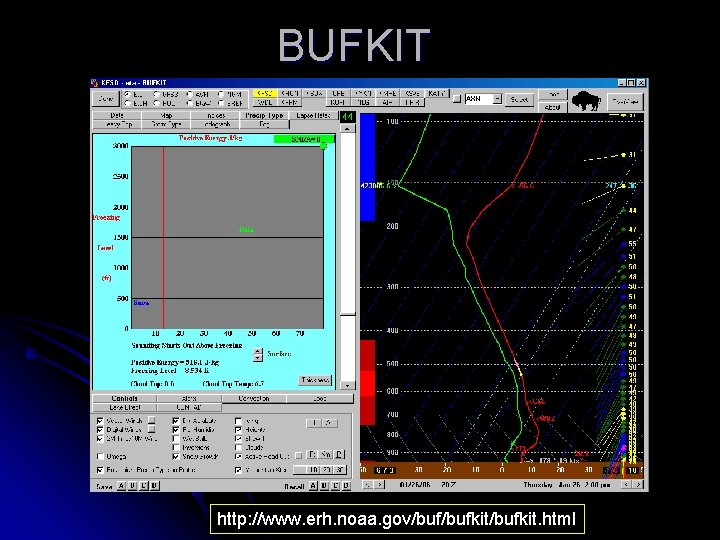Click the previous time arrow below the sounding
The image size is (720, 540).
[367, 484]
